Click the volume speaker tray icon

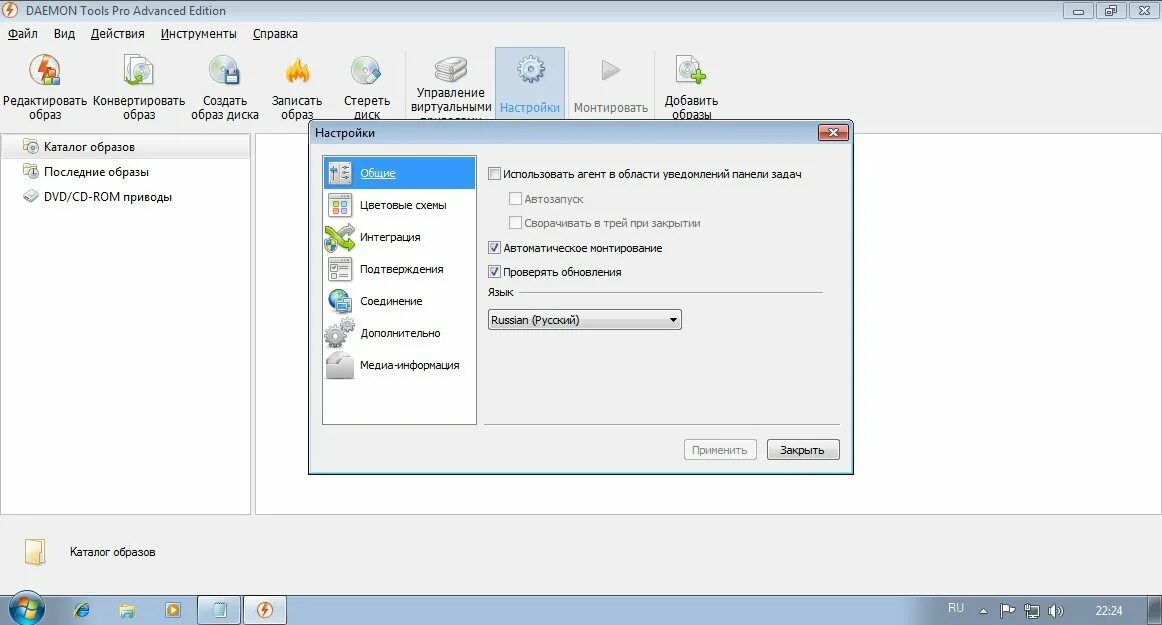1055,611
